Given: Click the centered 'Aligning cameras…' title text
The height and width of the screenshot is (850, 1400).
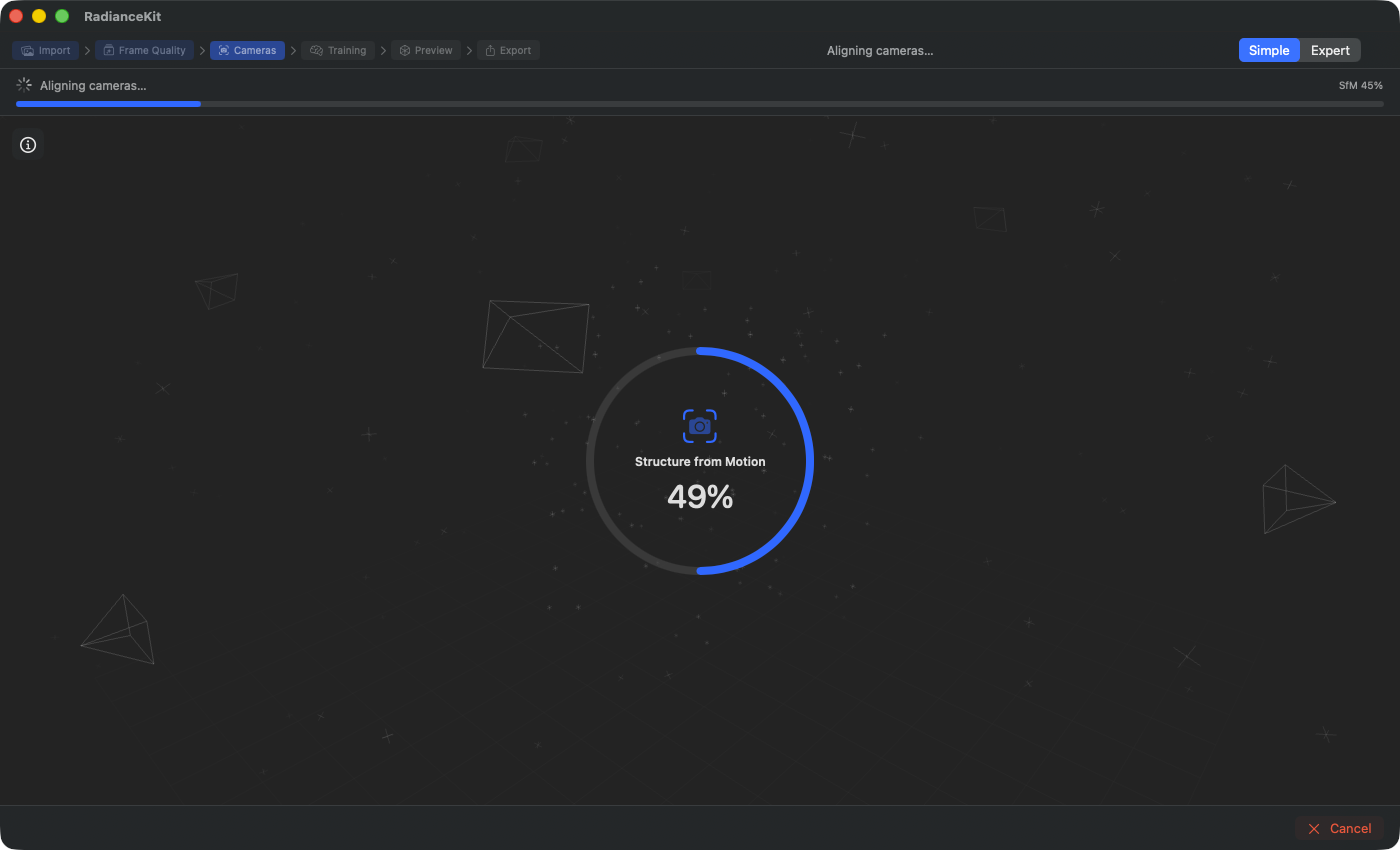Looking at the screenshot, I should point(880,50).
